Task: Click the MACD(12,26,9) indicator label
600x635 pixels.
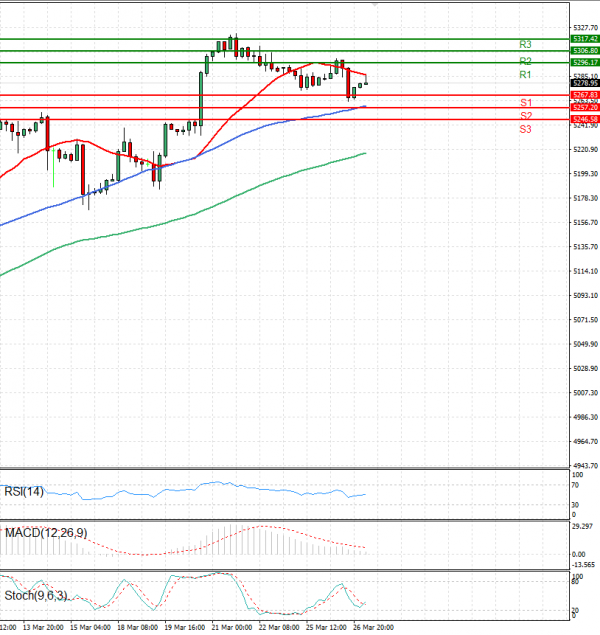Action: 46,533
